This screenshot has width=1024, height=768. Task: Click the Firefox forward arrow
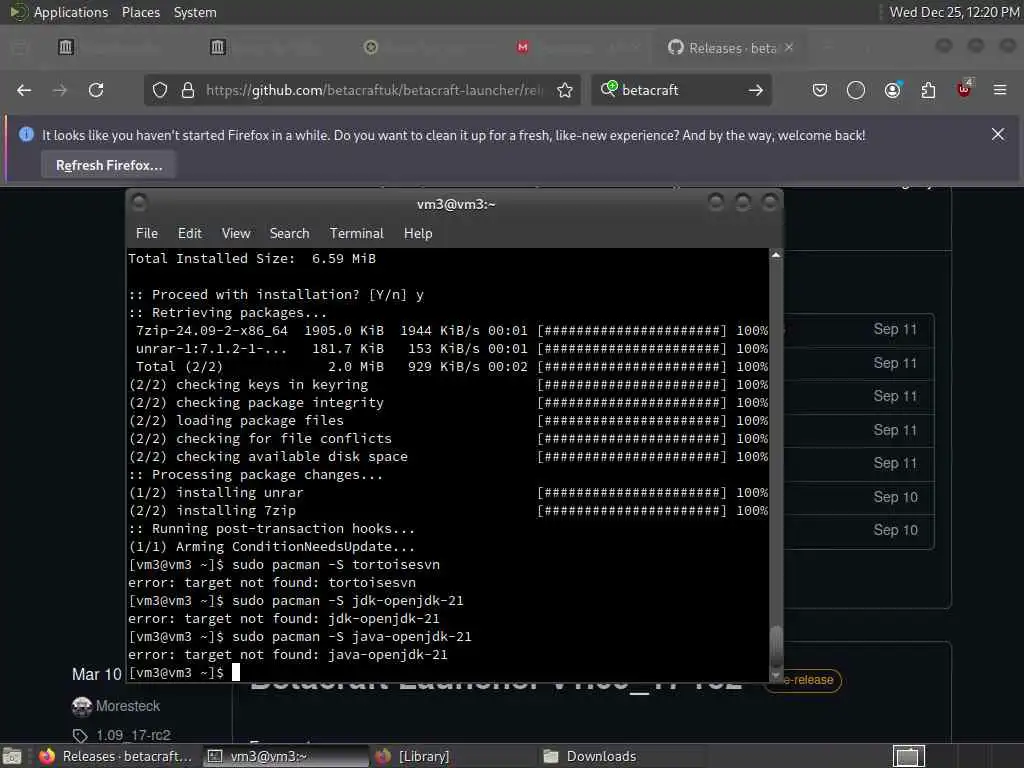59,90
